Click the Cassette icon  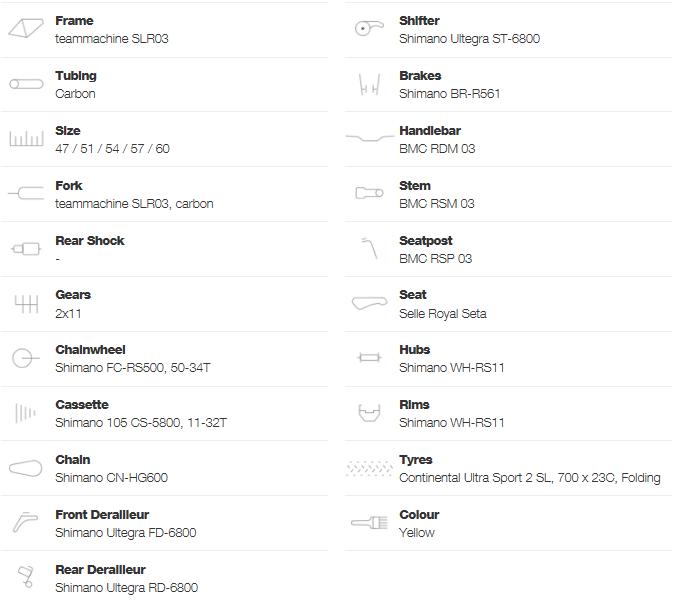point(25,413)
